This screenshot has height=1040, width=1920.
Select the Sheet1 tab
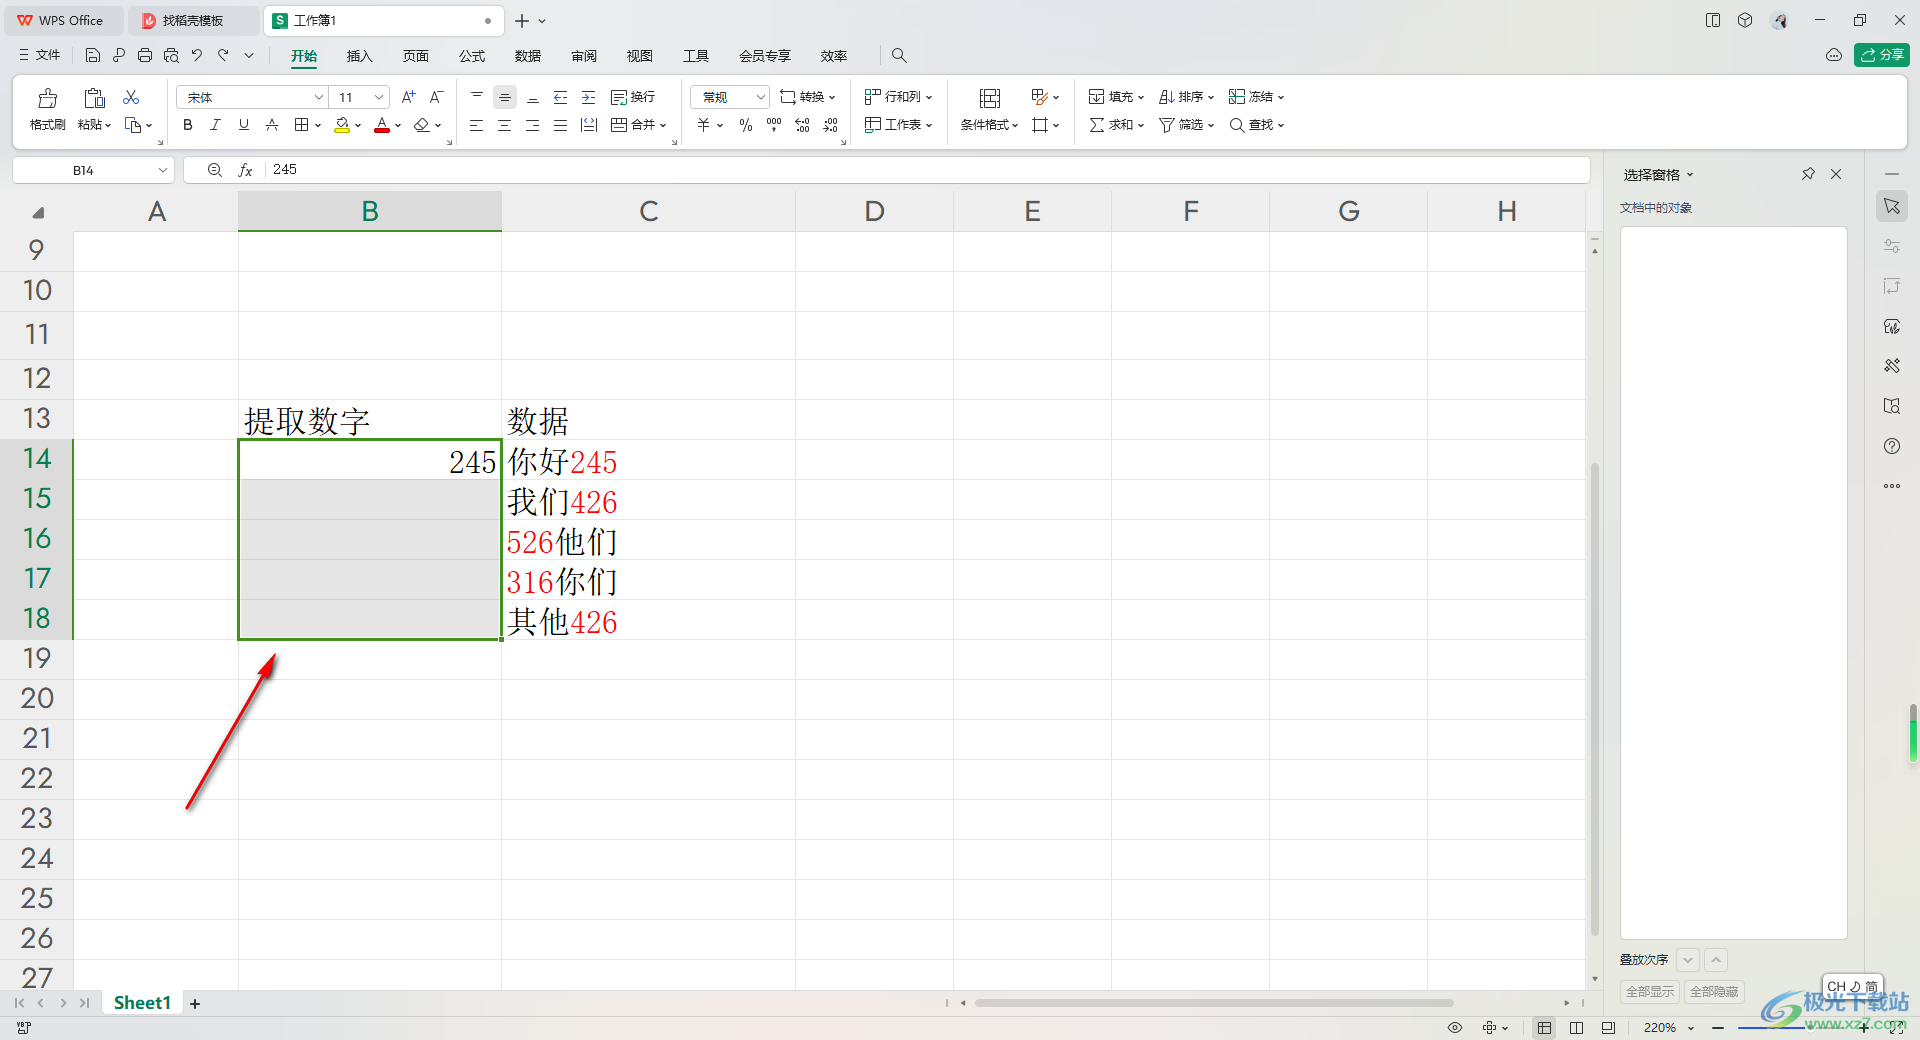point(142,1003)
